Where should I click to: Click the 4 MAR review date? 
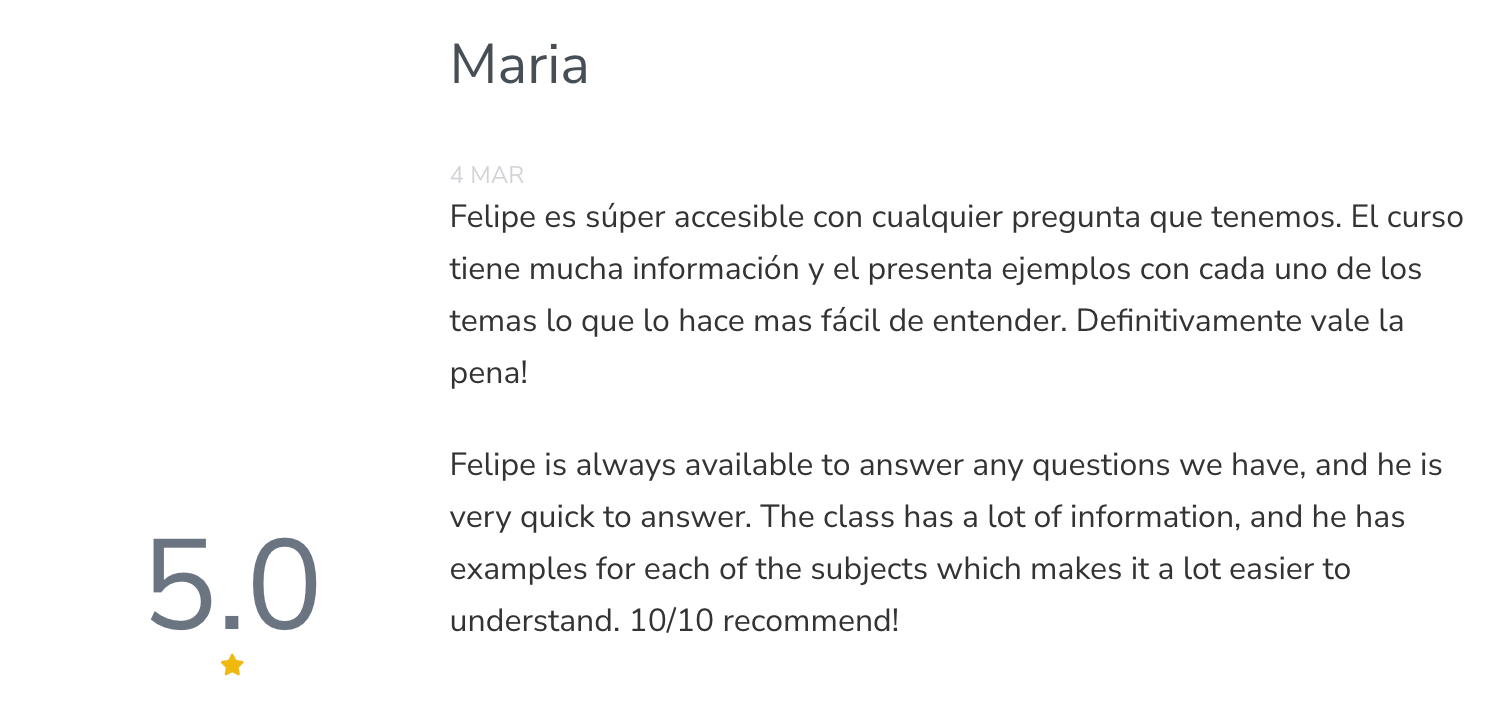pos(487,176)
